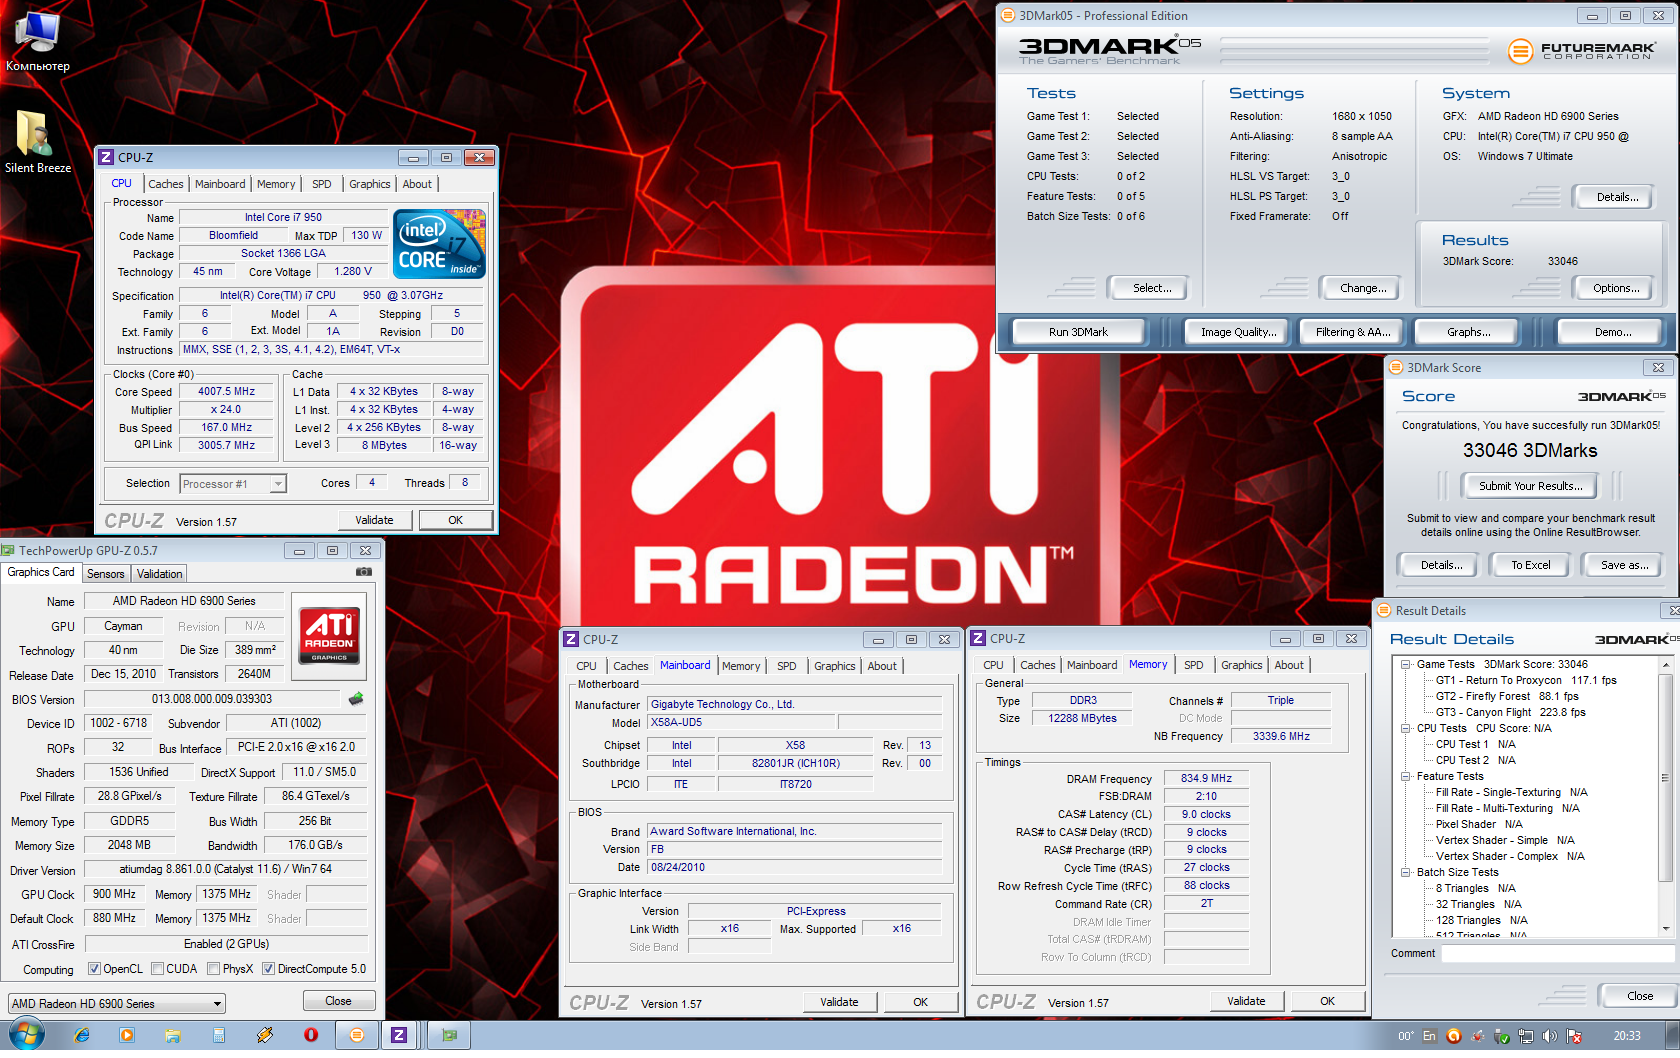Collapse the Feature Tests tree node
Screen dimensions: 1680x1058
pos(1406,776)
